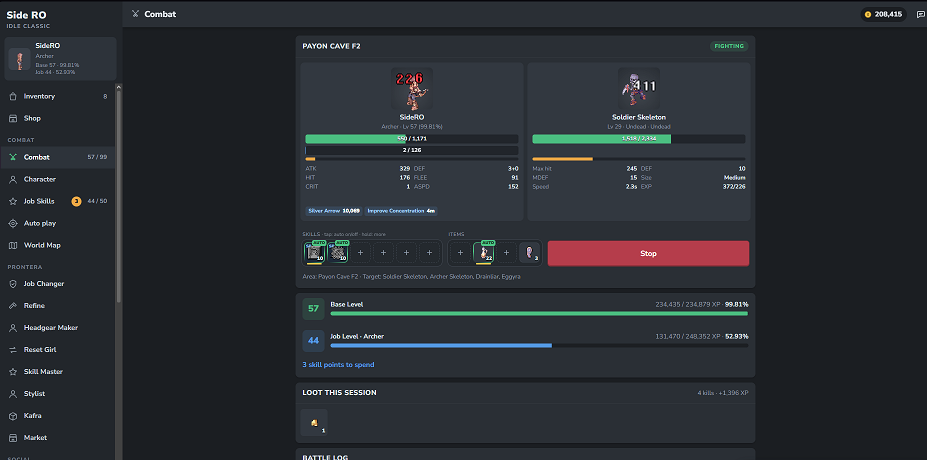Click the looted item in Loot This Session

pyautogui.click(x=314, y=422)
